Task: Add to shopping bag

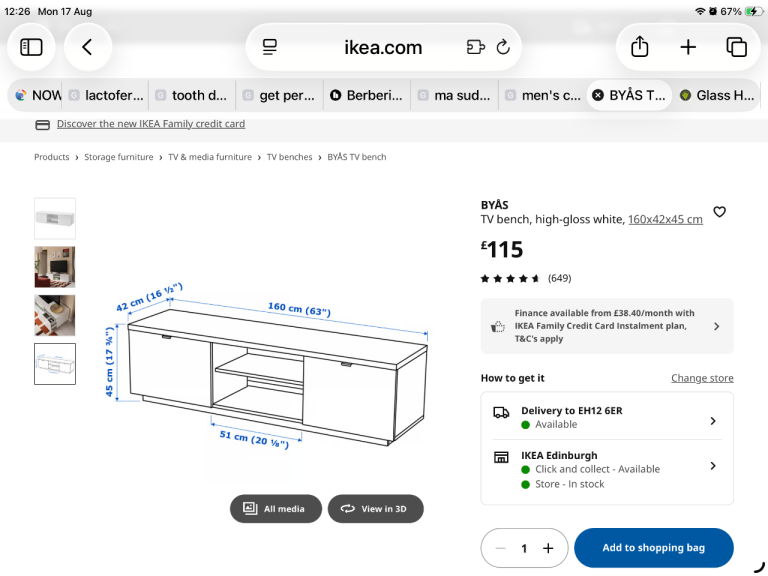Action: point(653,548)
